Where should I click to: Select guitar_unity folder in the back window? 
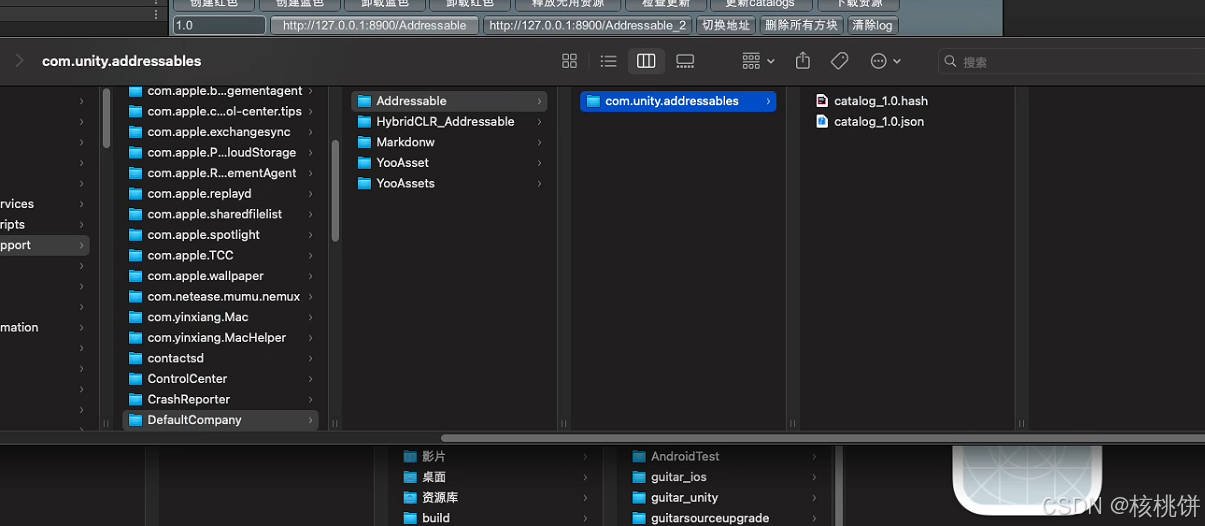click(x=726, y=497)
